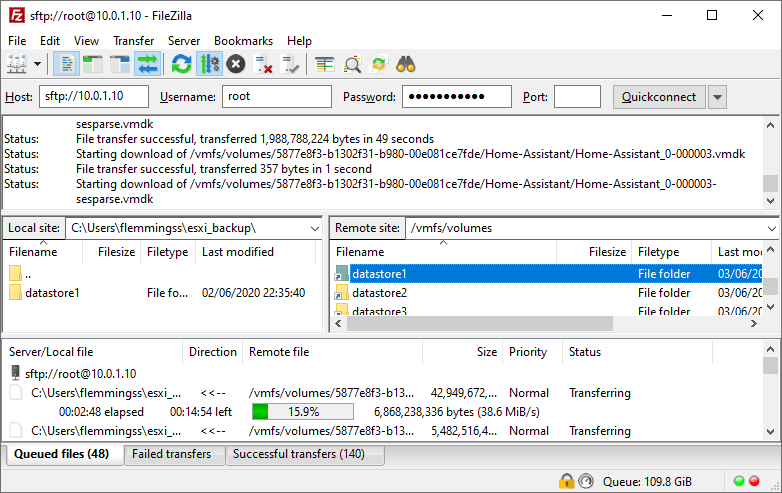Click the 15.9% transfer progress bar

(303, 412)
